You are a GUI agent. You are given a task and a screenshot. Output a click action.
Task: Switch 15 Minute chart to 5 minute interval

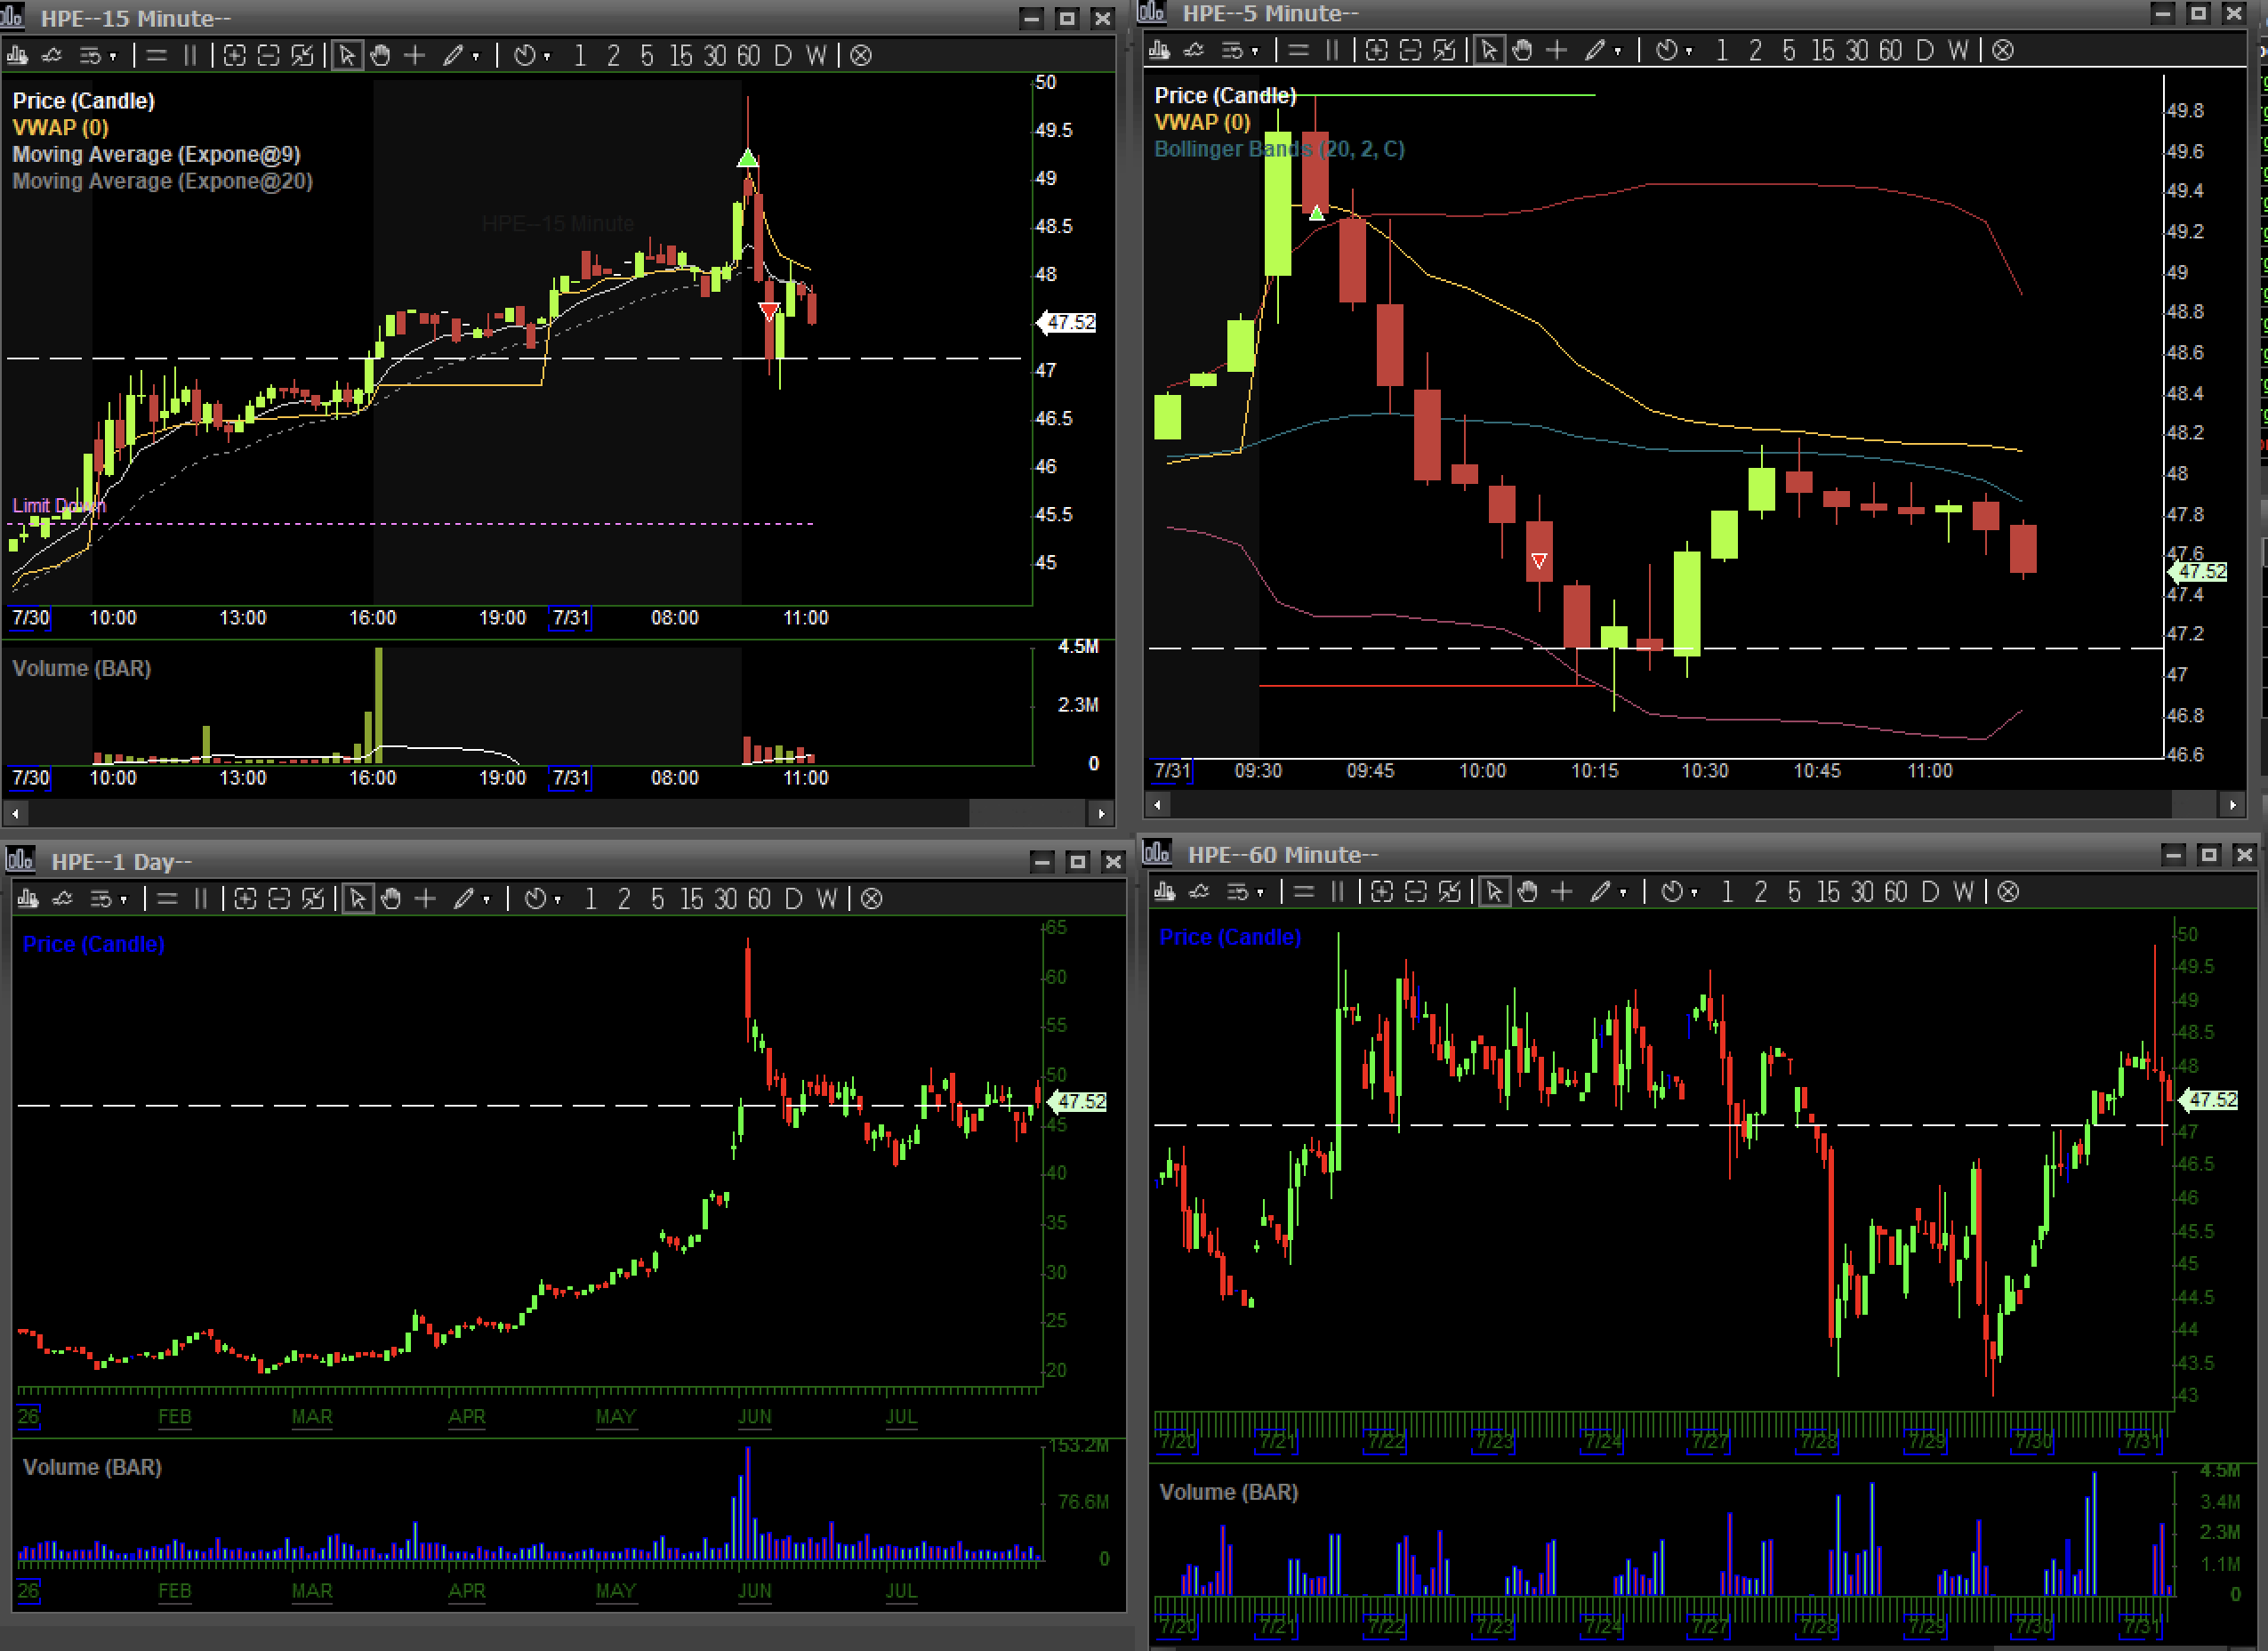pos(647,55)
